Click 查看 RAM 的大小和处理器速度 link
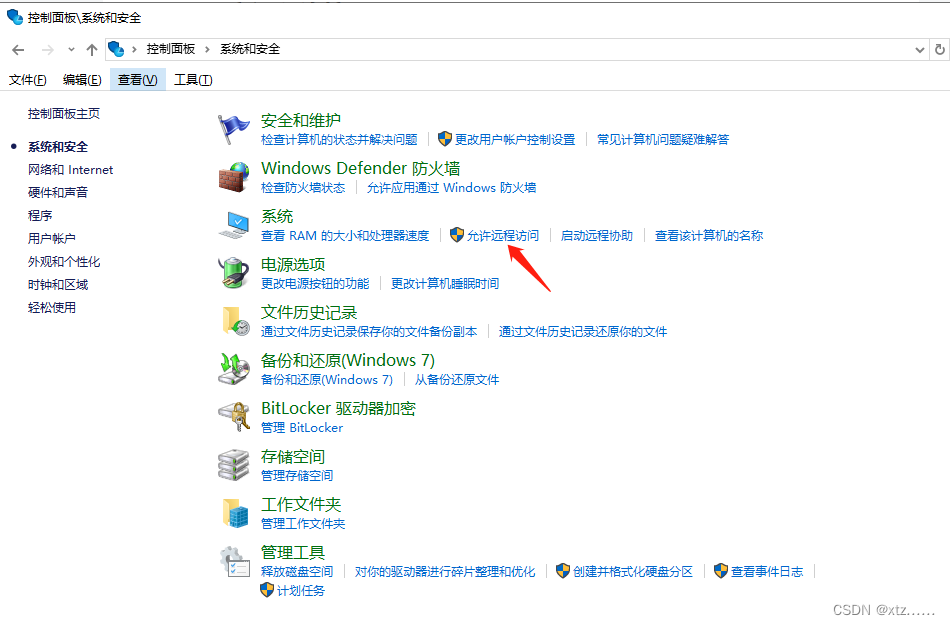The width and height of the screenshot is (950, 625). point(345,235)
